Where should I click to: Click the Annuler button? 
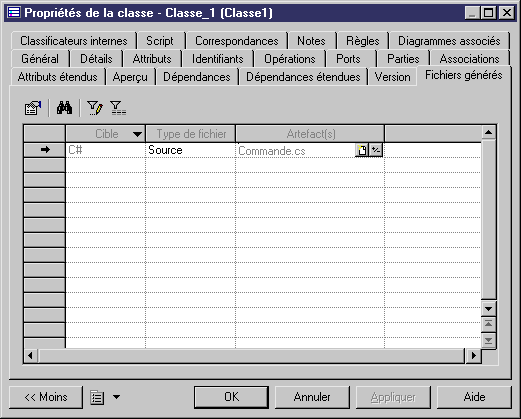tap(312, 397)
